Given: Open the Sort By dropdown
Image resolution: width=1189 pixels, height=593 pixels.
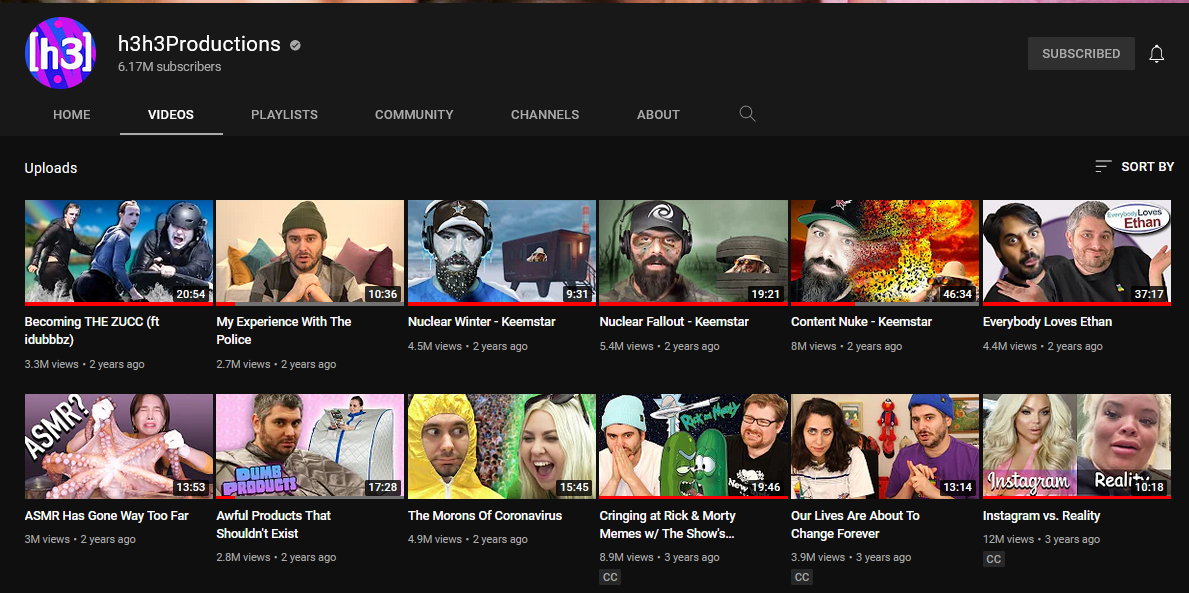Looking at the screenshot, I should (1134, 167).
